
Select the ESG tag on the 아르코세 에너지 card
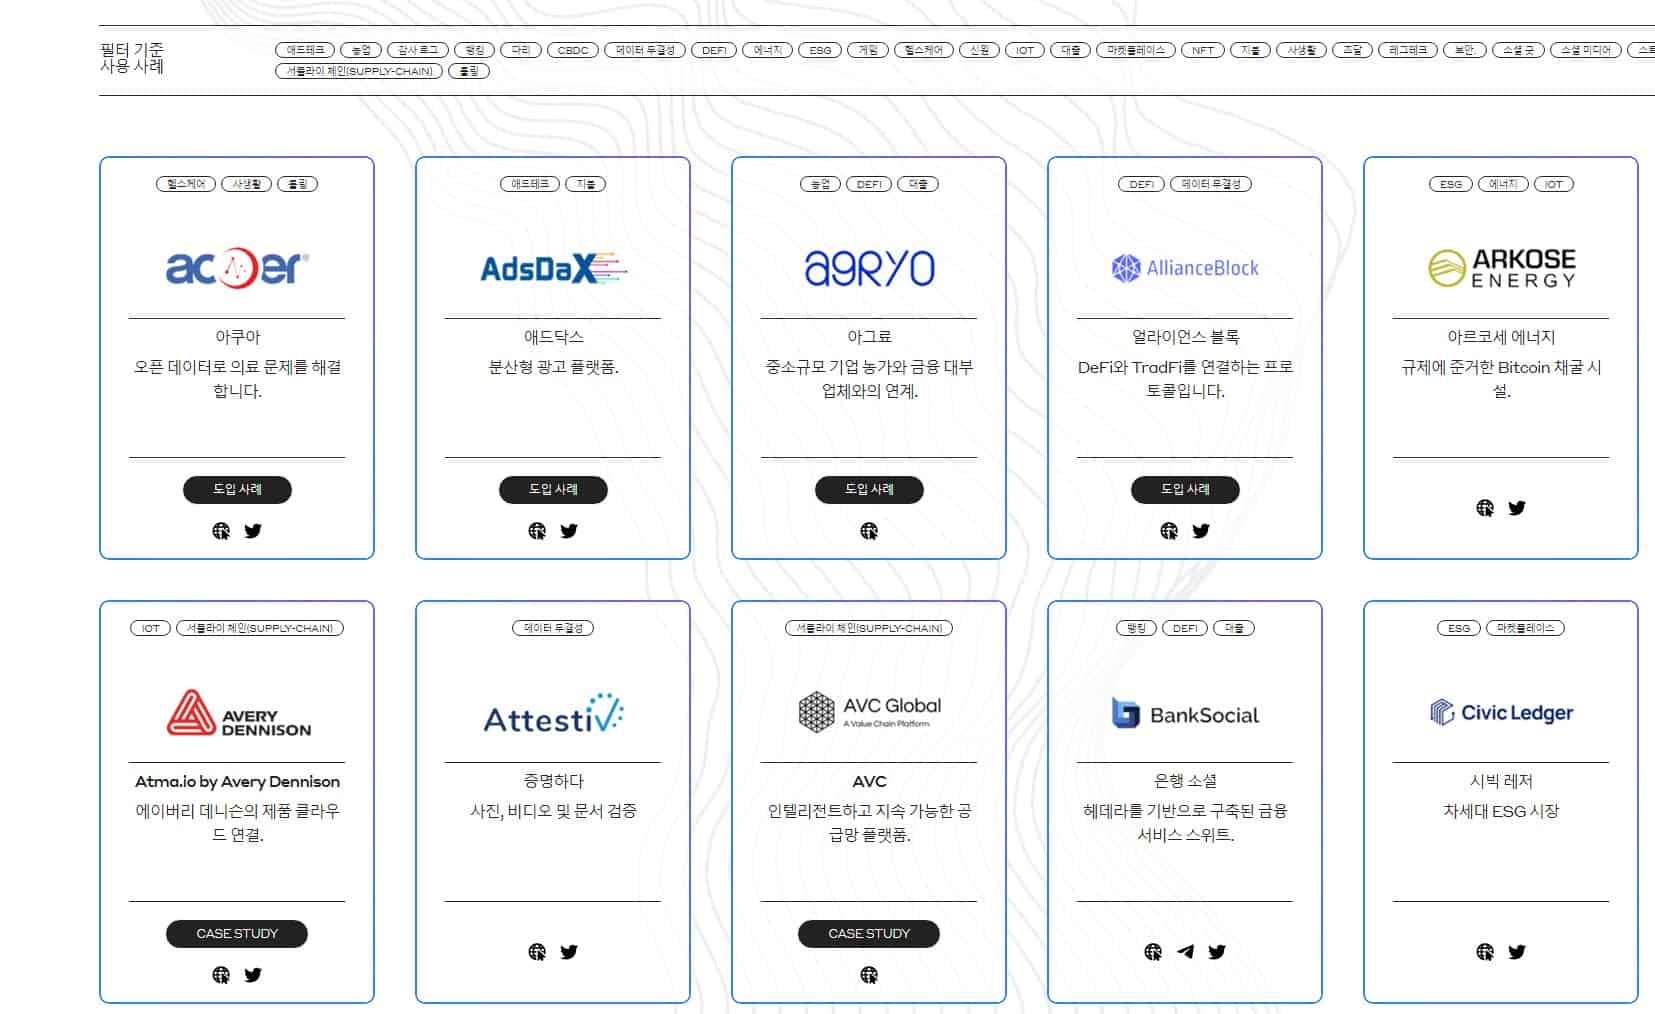[x=1450, y=184]
